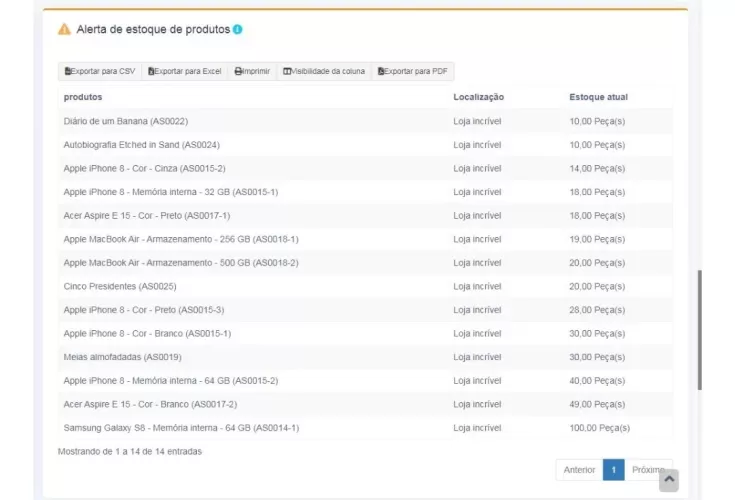
Task: Go to the Anterior page
Action: pos(579,470)
